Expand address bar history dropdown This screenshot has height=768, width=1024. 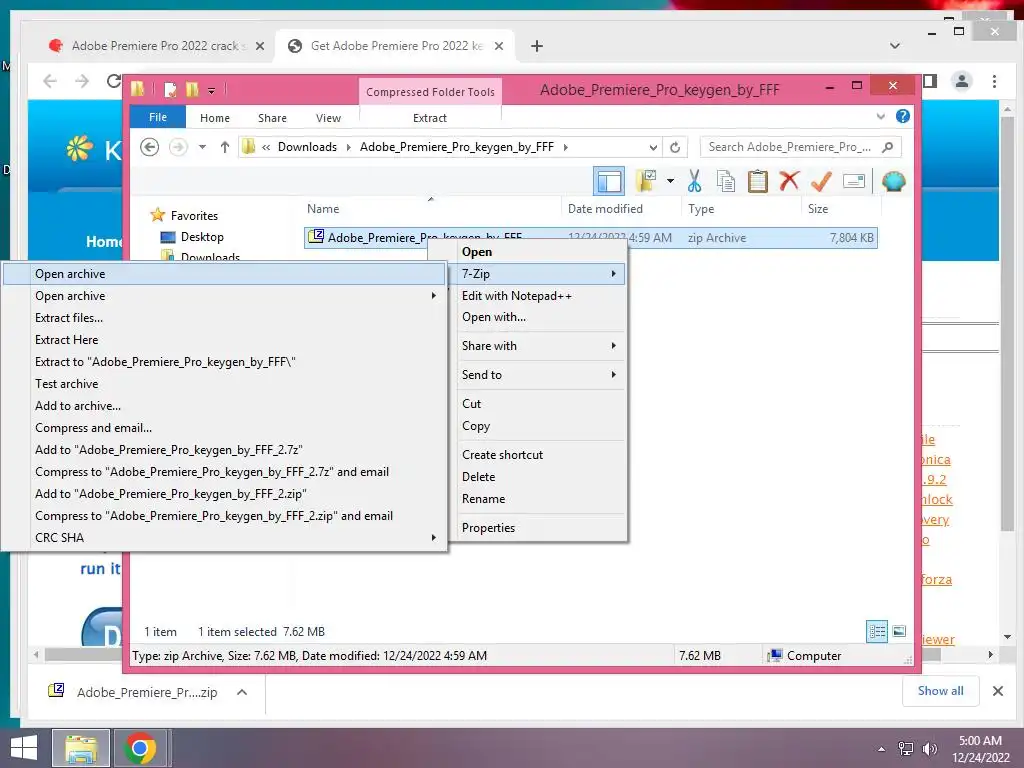(652, 148)
